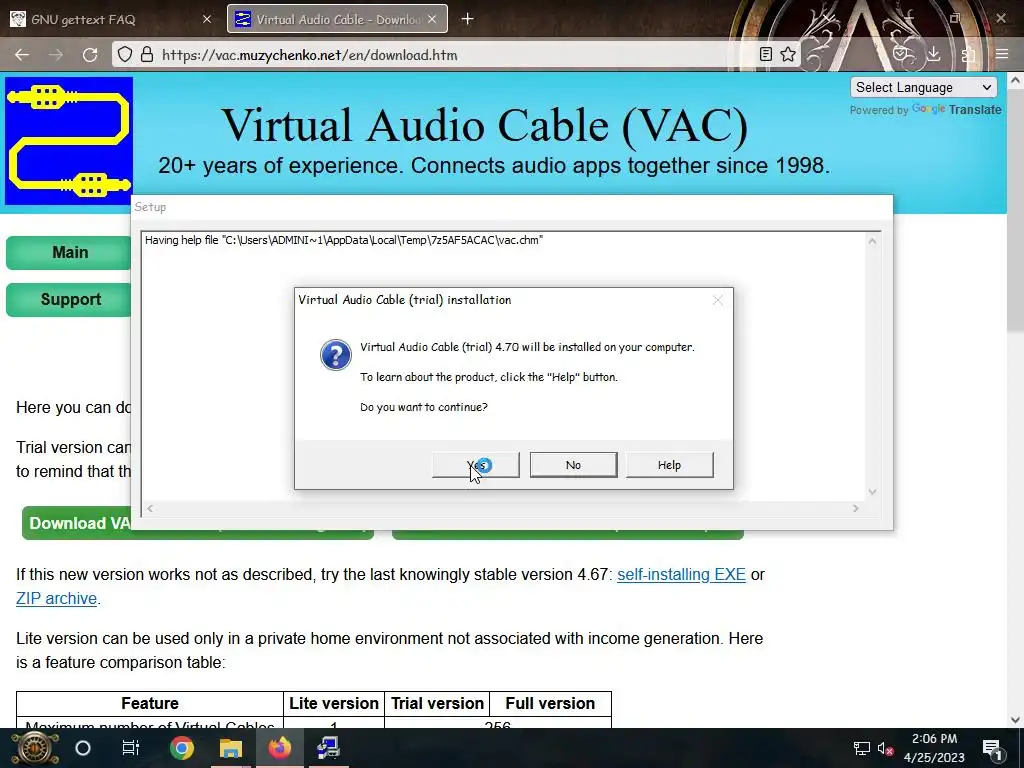The height and width of the screenshot is (768, 1024).
Task: Decline installation with the No button
Action: click(573, 465)
